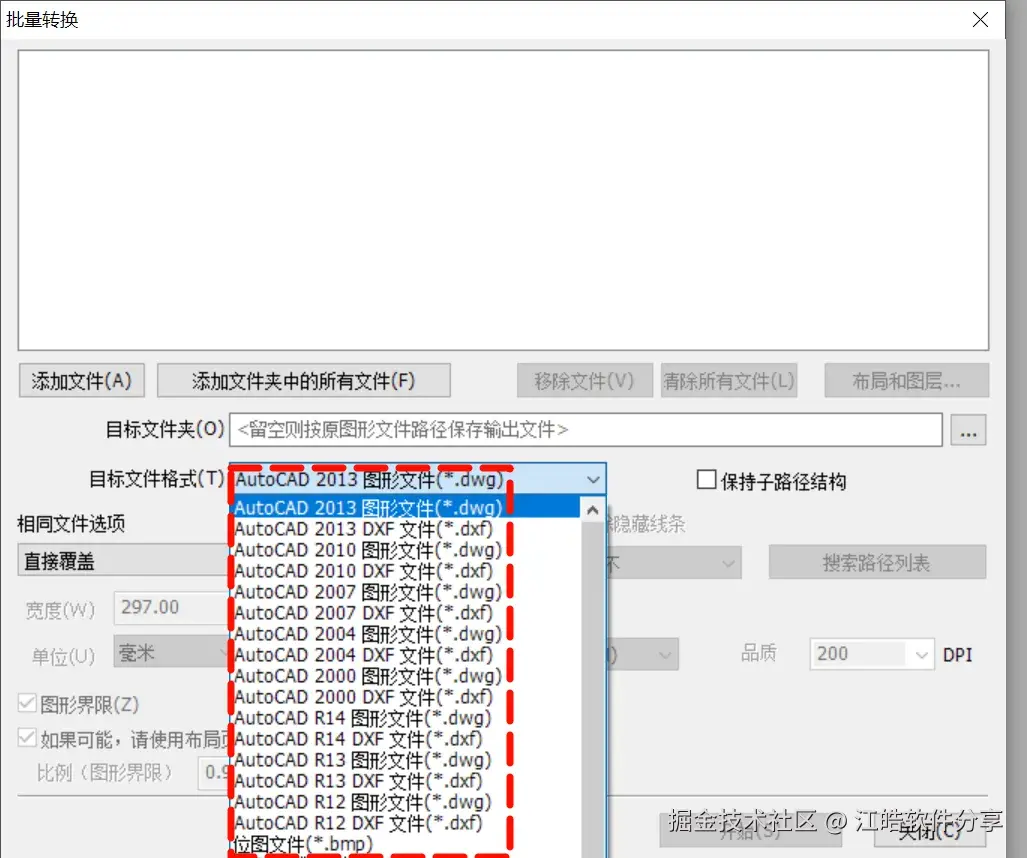Pick AutoCAD R13 DXF 文件(*.dxf) format
The image size is (1027, 858).
click(x=406, y=780)
